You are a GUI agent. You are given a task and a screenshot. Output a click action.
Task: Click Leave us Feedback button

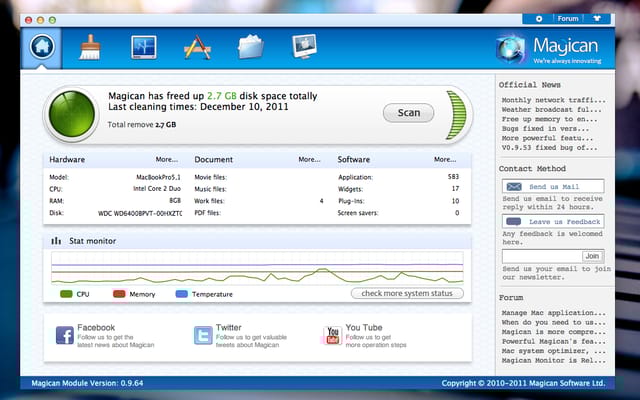pyautogui.click(x=553, y=222)
